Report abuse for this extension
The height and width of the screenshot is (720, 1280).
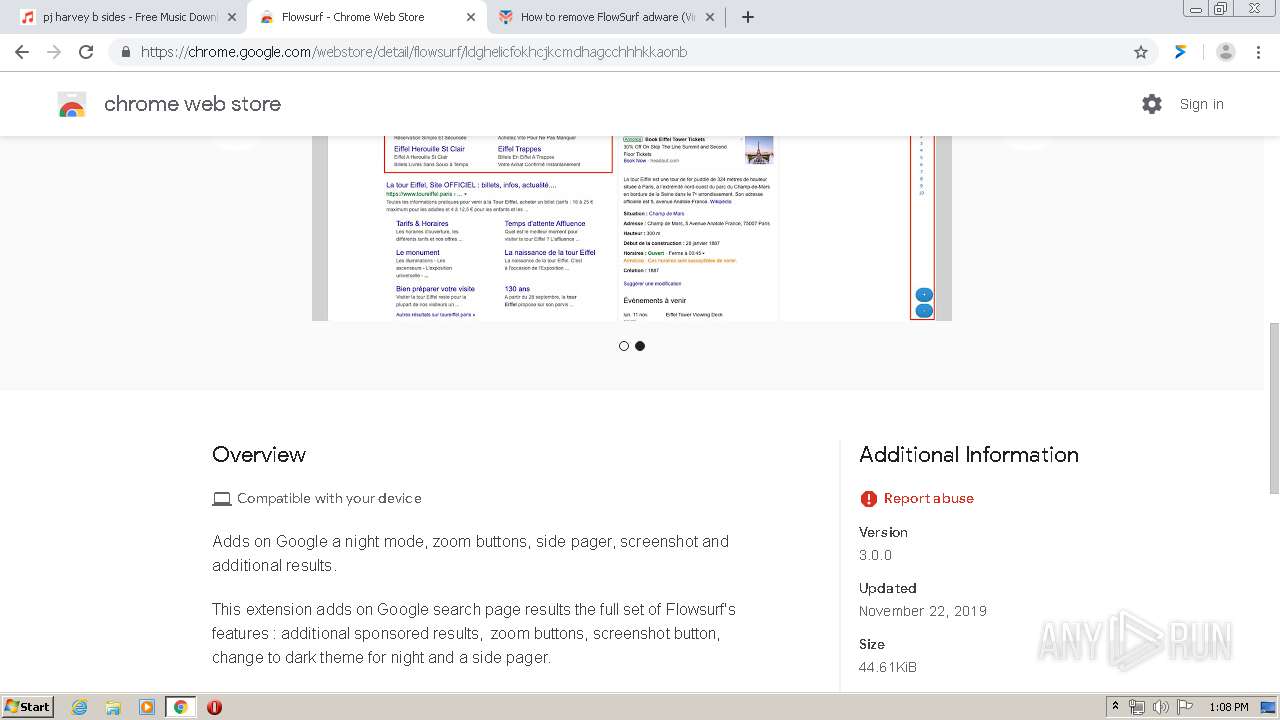pyautogui.click(x=928, y=498)
